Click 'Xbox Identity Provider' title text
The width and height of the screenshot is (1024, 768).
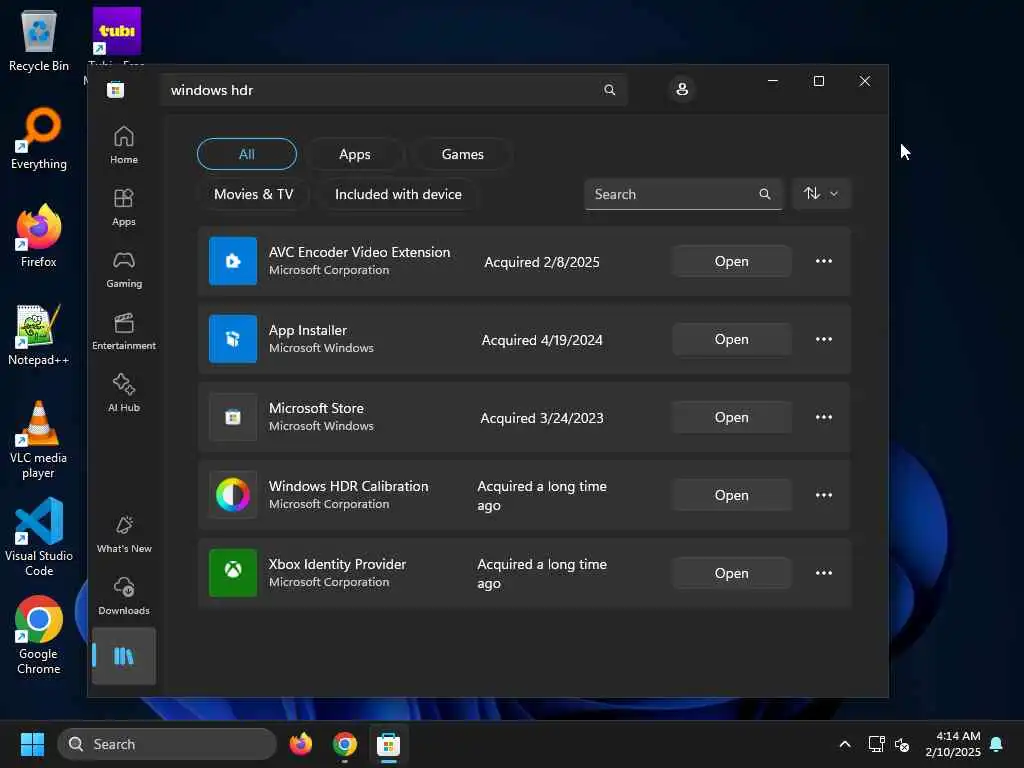337,564
